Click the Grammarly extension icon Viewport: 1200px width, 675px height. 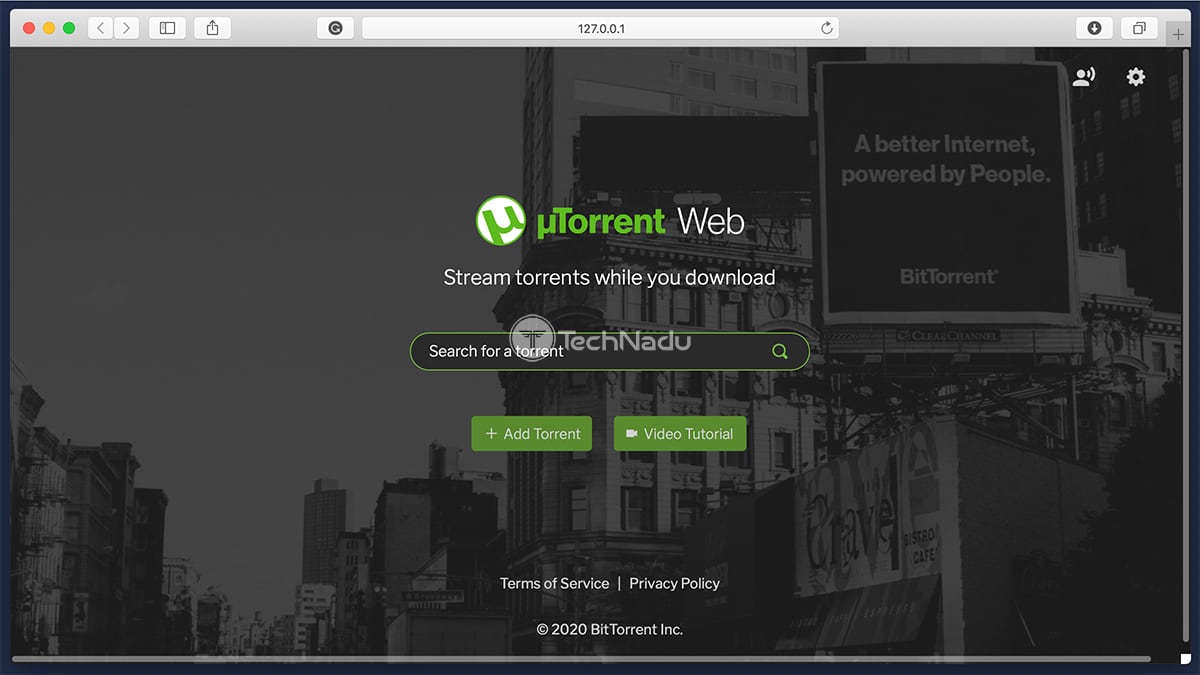(x=335, y=28)
